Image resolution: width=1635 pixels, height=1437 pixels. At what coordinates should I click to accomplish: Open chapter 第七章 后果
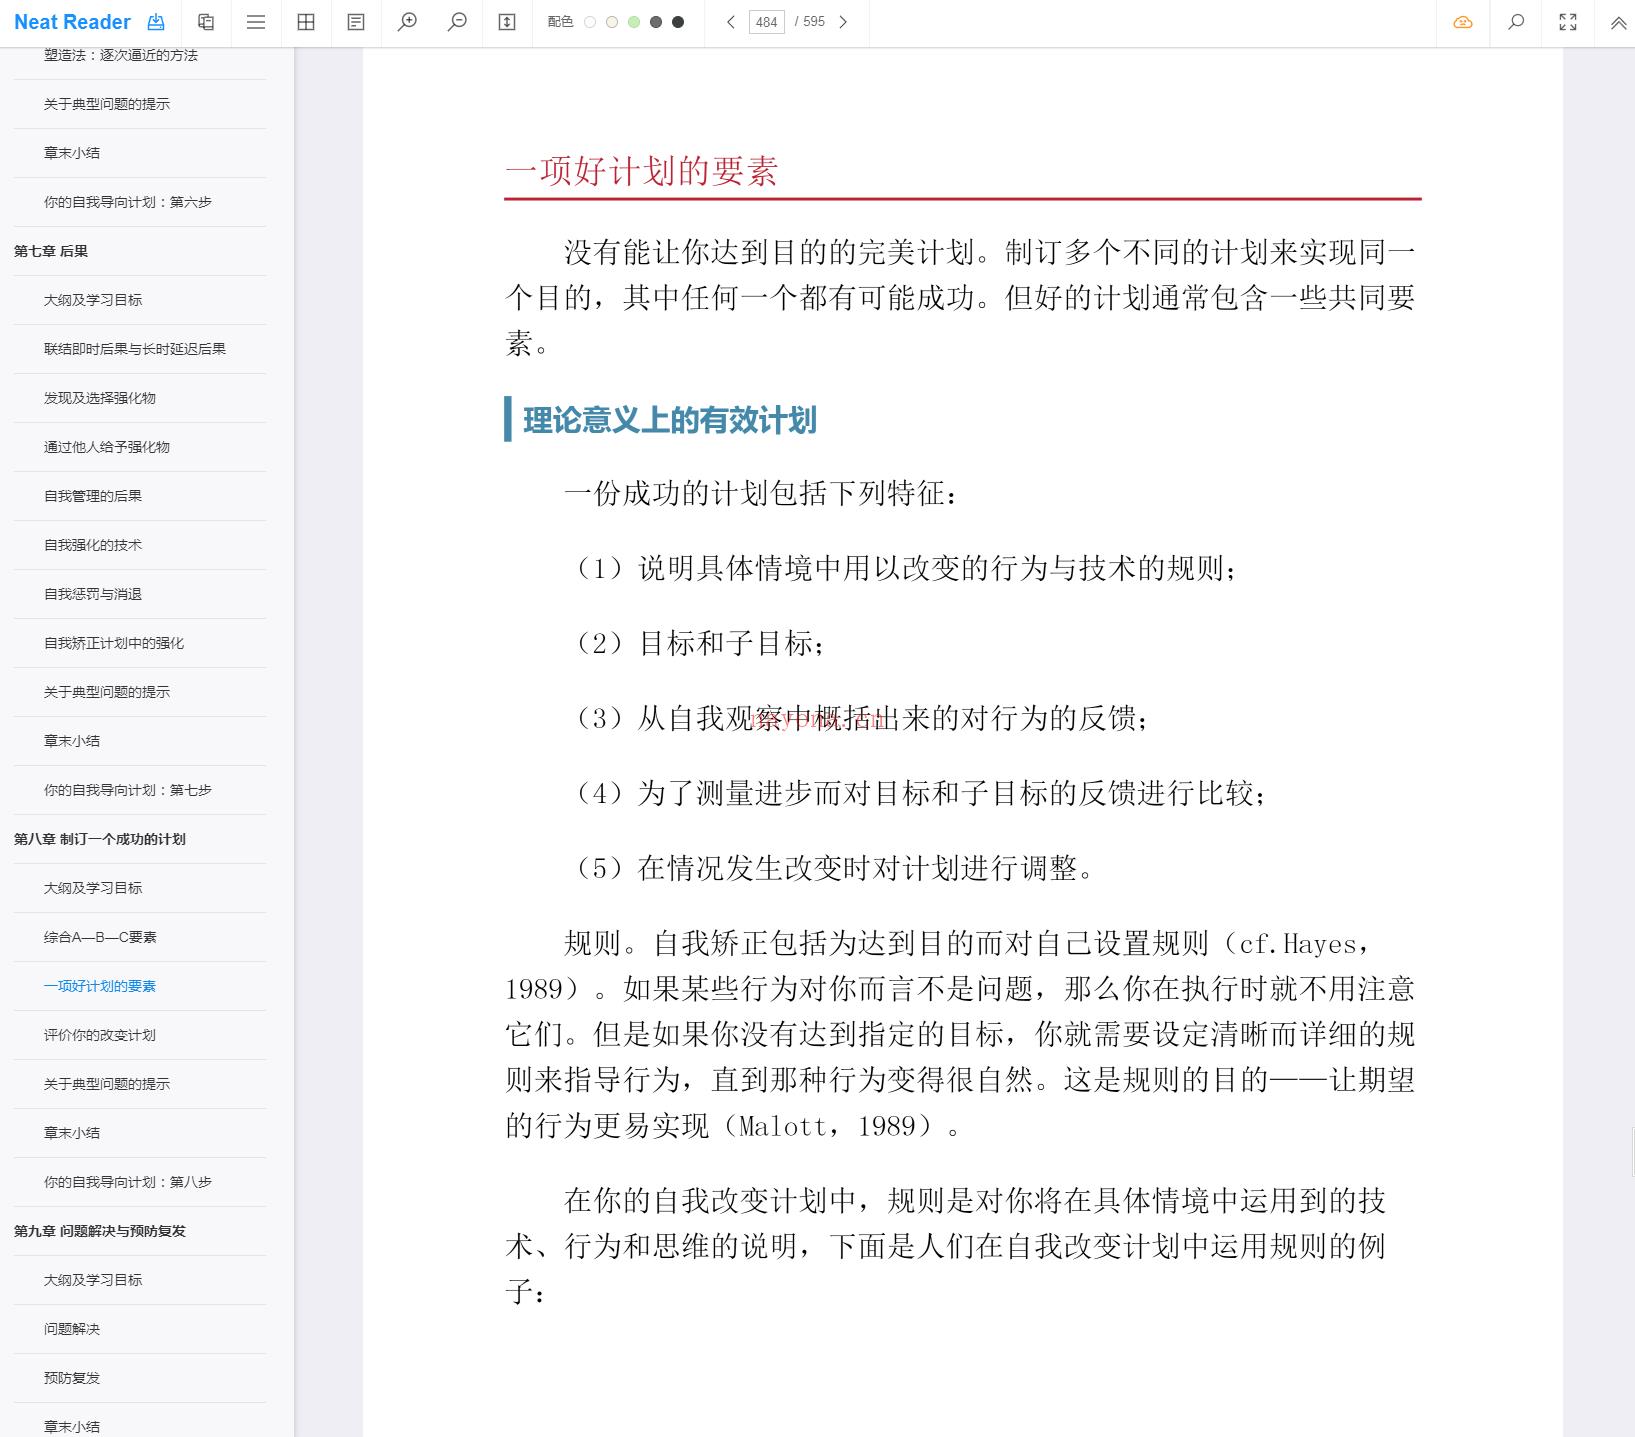51,251
